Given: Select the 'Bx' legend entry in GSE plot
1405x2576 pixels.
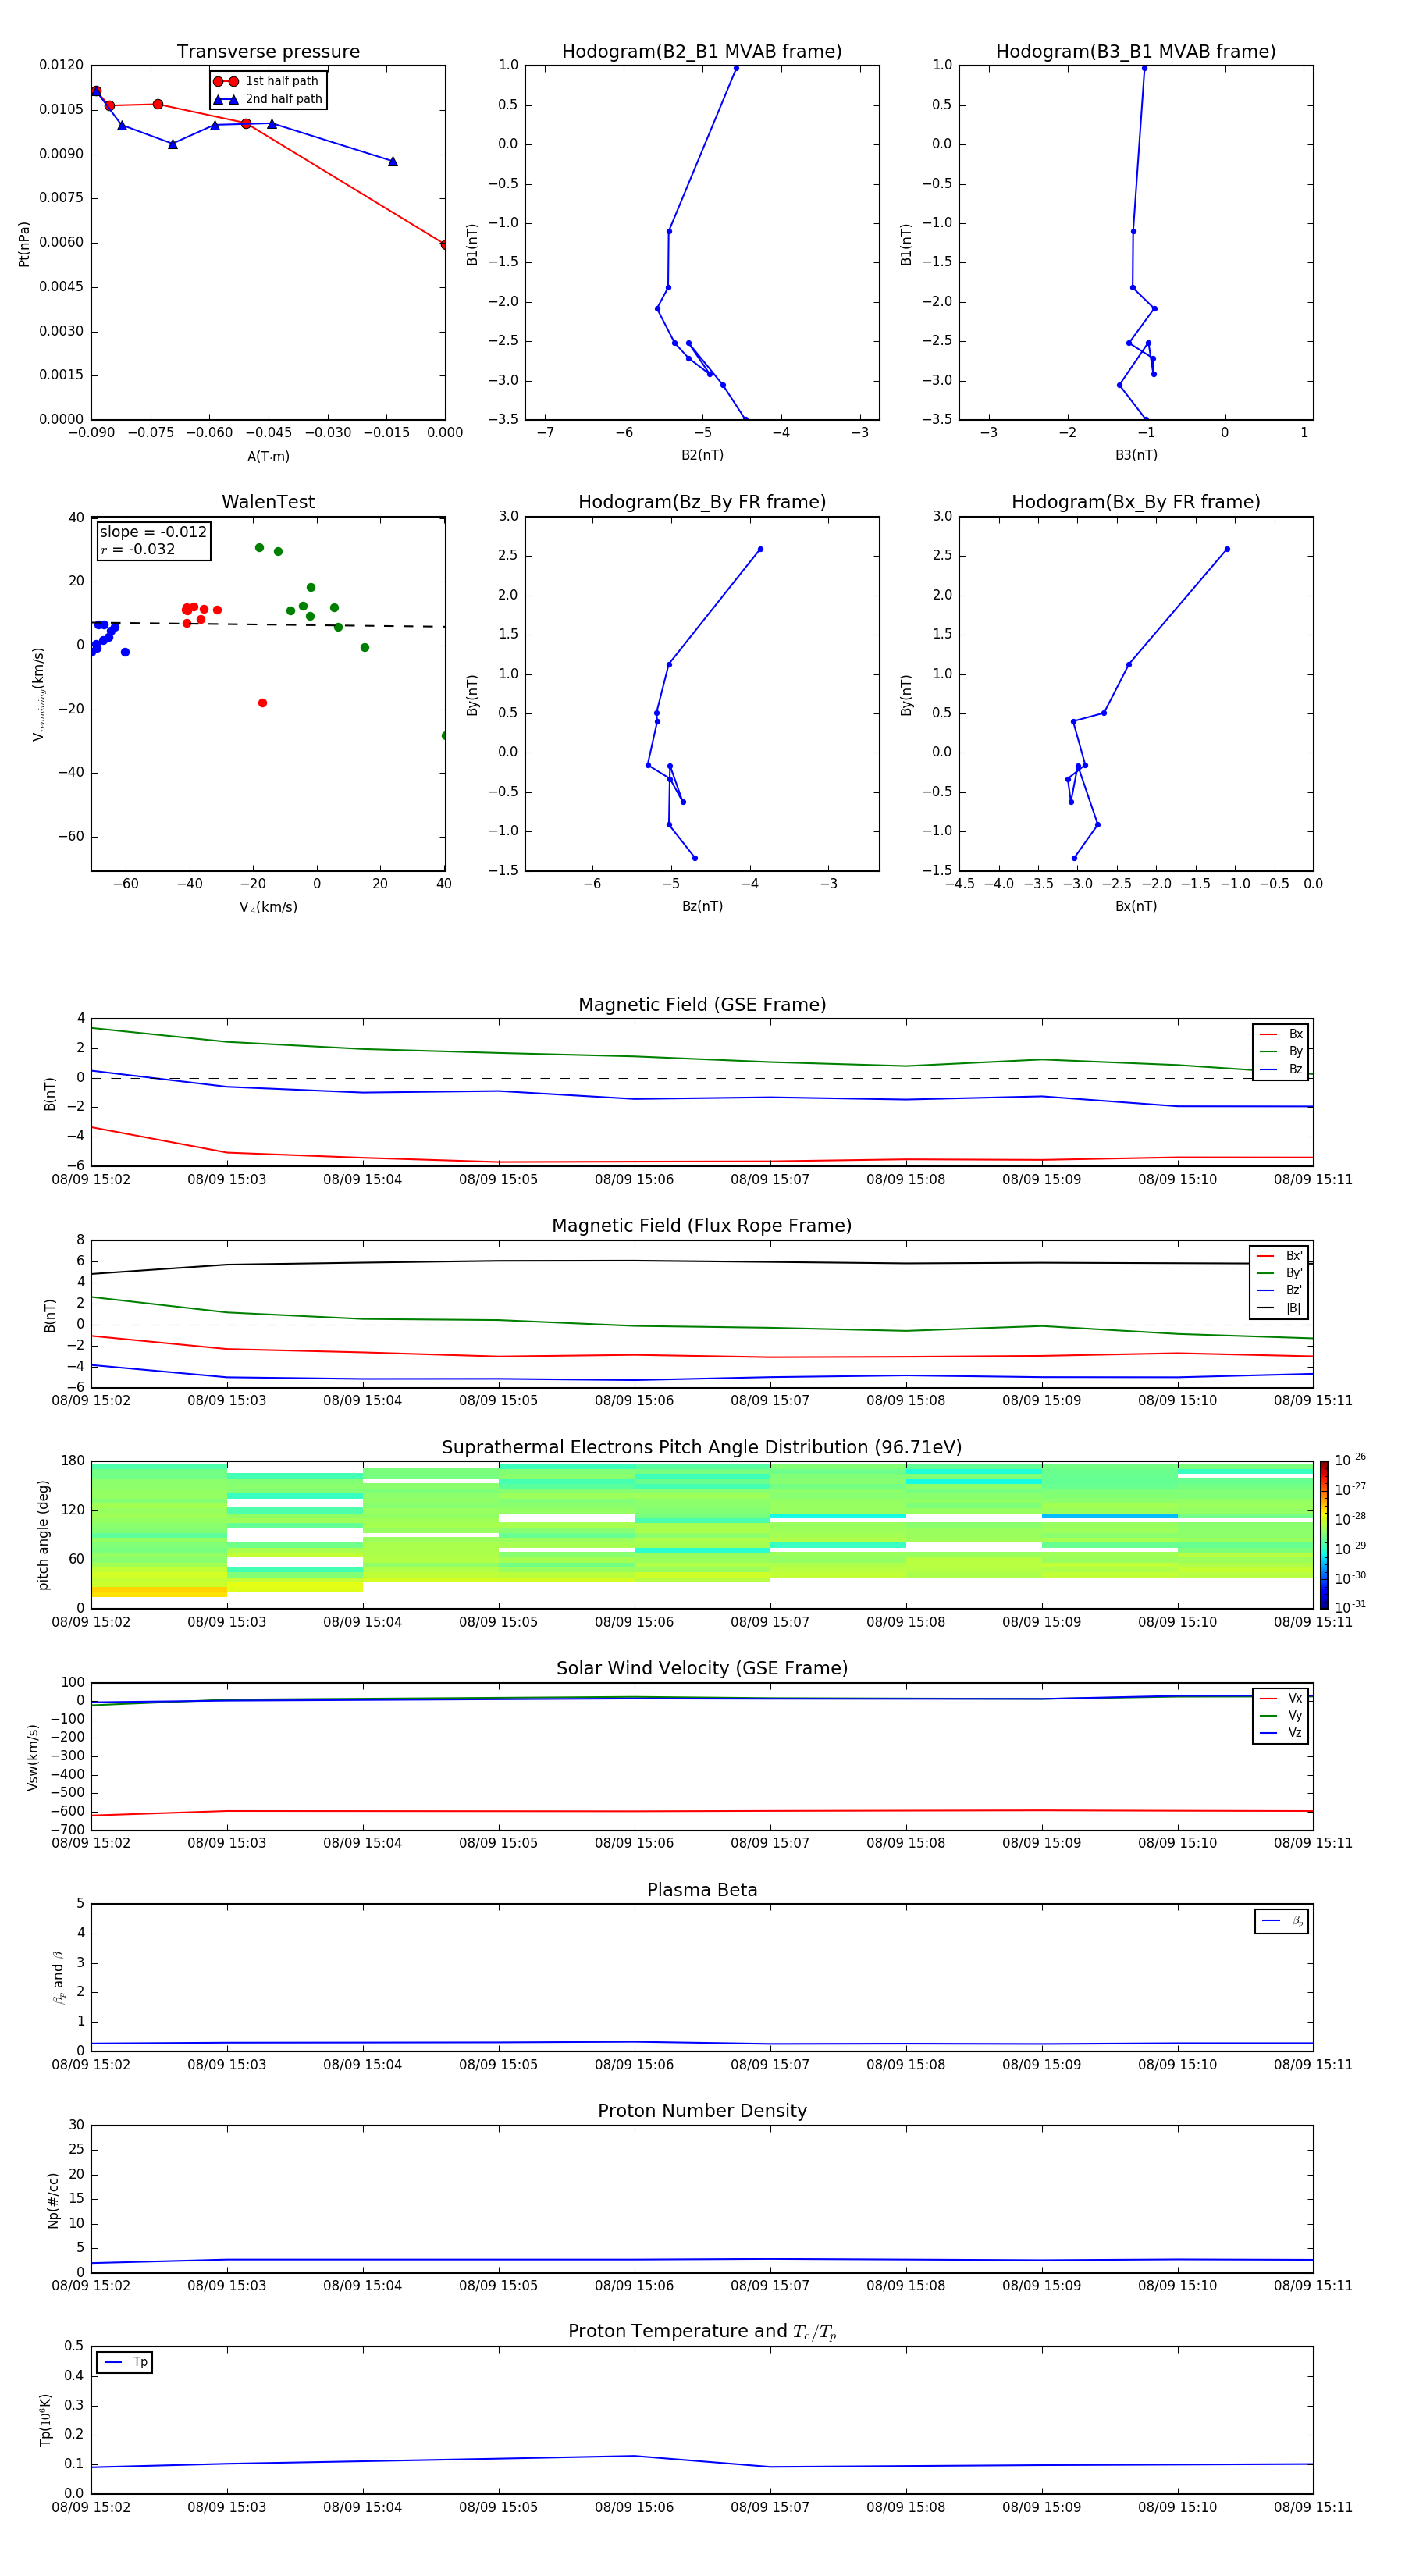Looking at the screenshot, I should pos(1281,1034).
